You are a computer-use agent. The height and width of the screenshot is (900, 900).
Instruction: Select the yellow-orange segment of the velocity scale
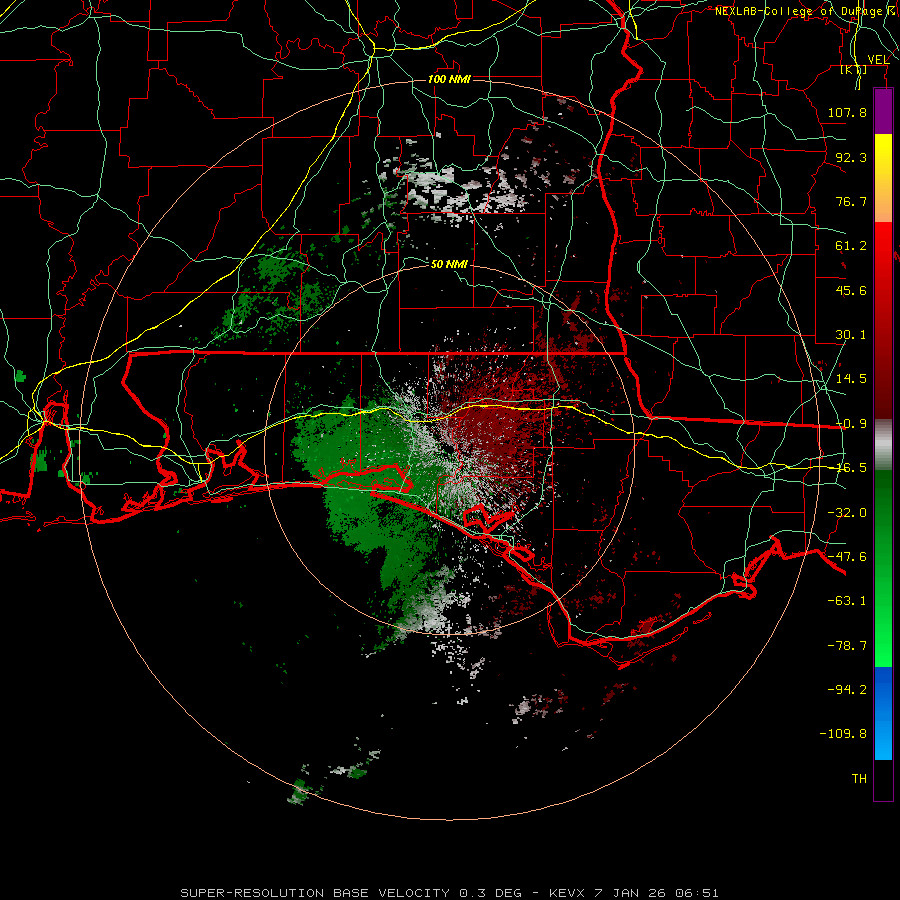883,178
